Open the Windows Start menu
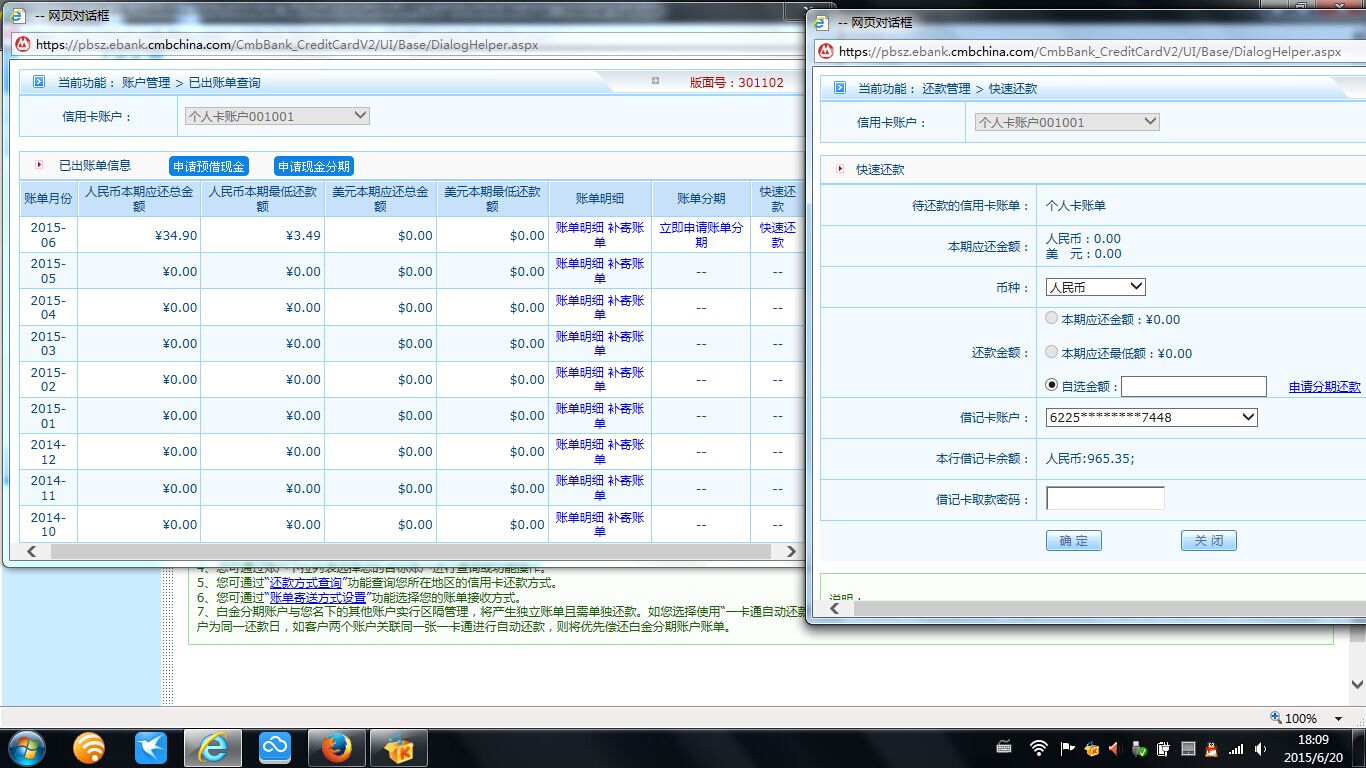This screenshot has height=768, width=1366. pyautogui.click(x=27, y=747)
